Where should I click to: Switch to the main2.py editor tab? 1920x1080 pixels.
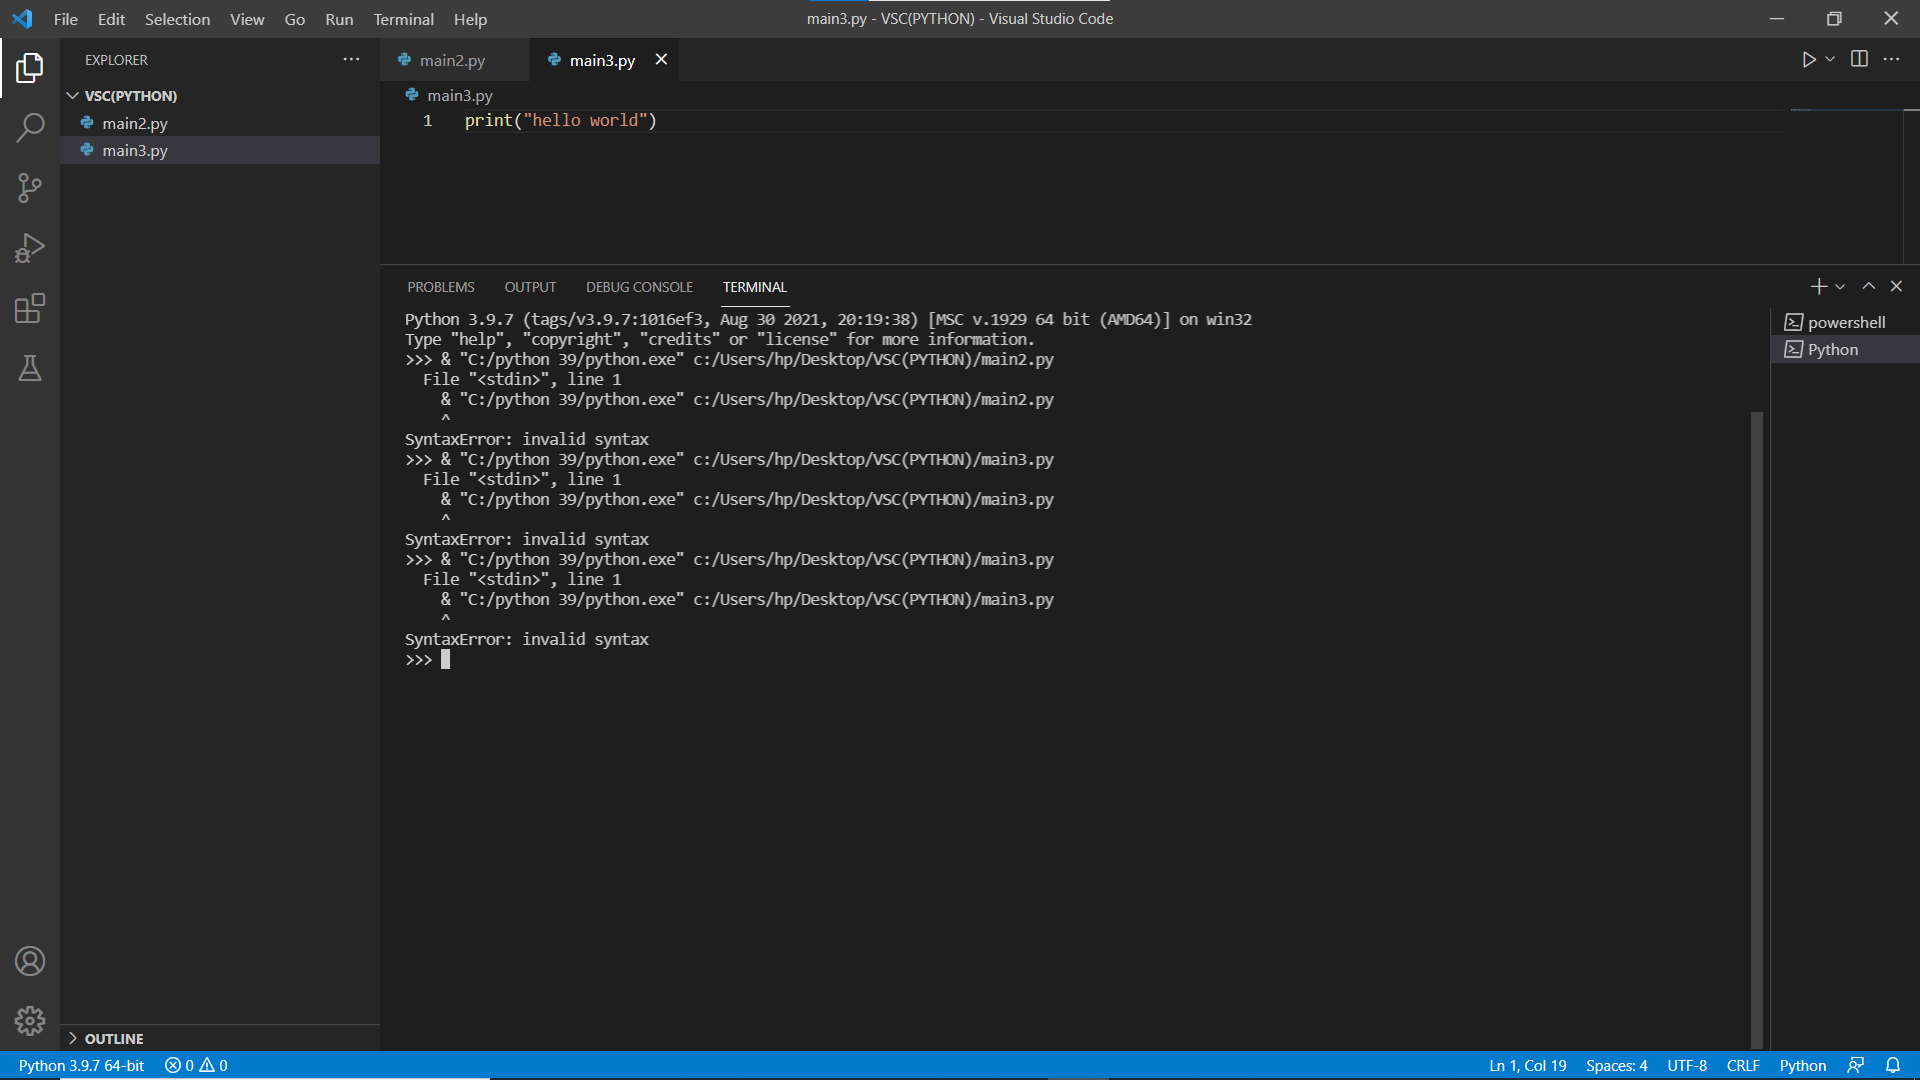(455, 60)
